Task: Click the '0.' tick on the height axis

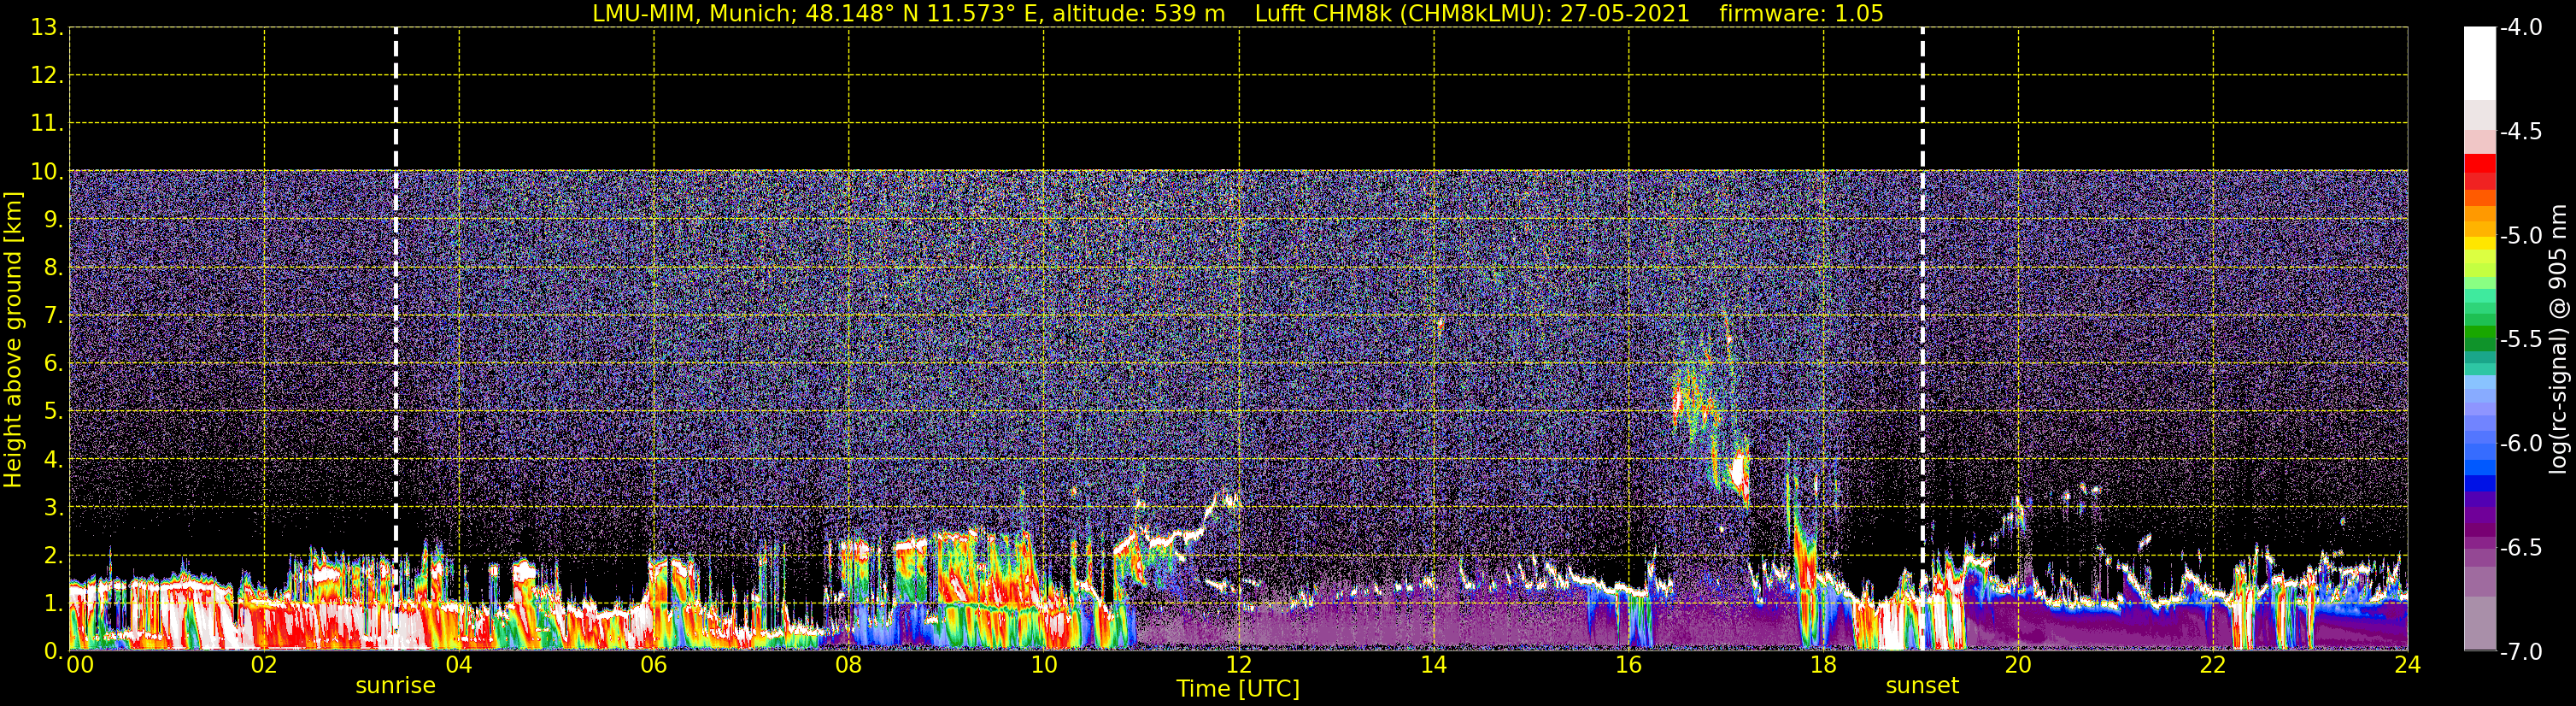Action: [52, 651]
